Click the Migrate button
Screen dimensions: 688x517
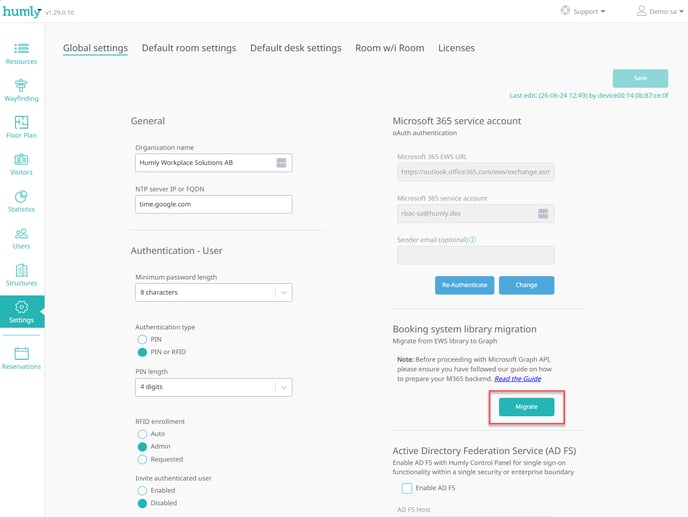pyautogui.click(x=526, y=407)
